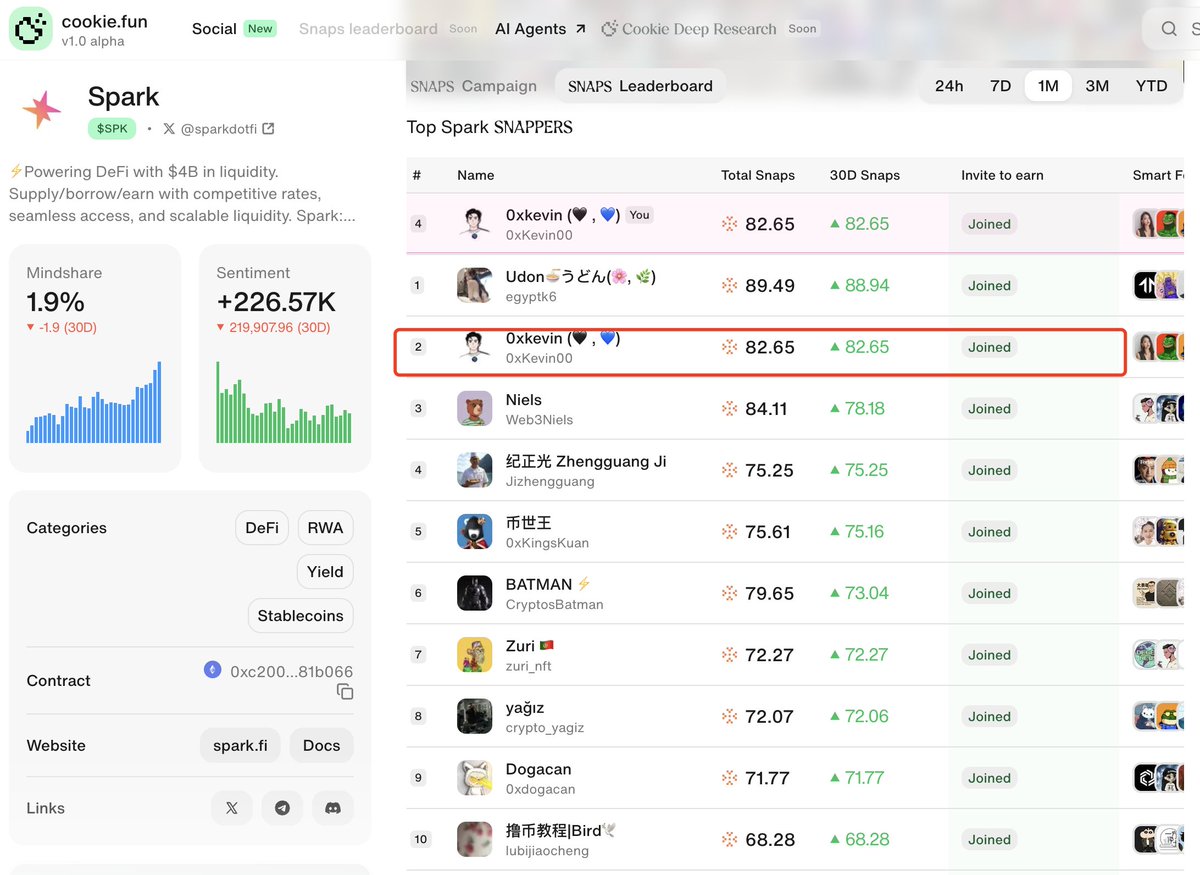The width and height of the screenshot is (1200, 875).
Task: Switch to the Social tab
Action: click(214, 29)
